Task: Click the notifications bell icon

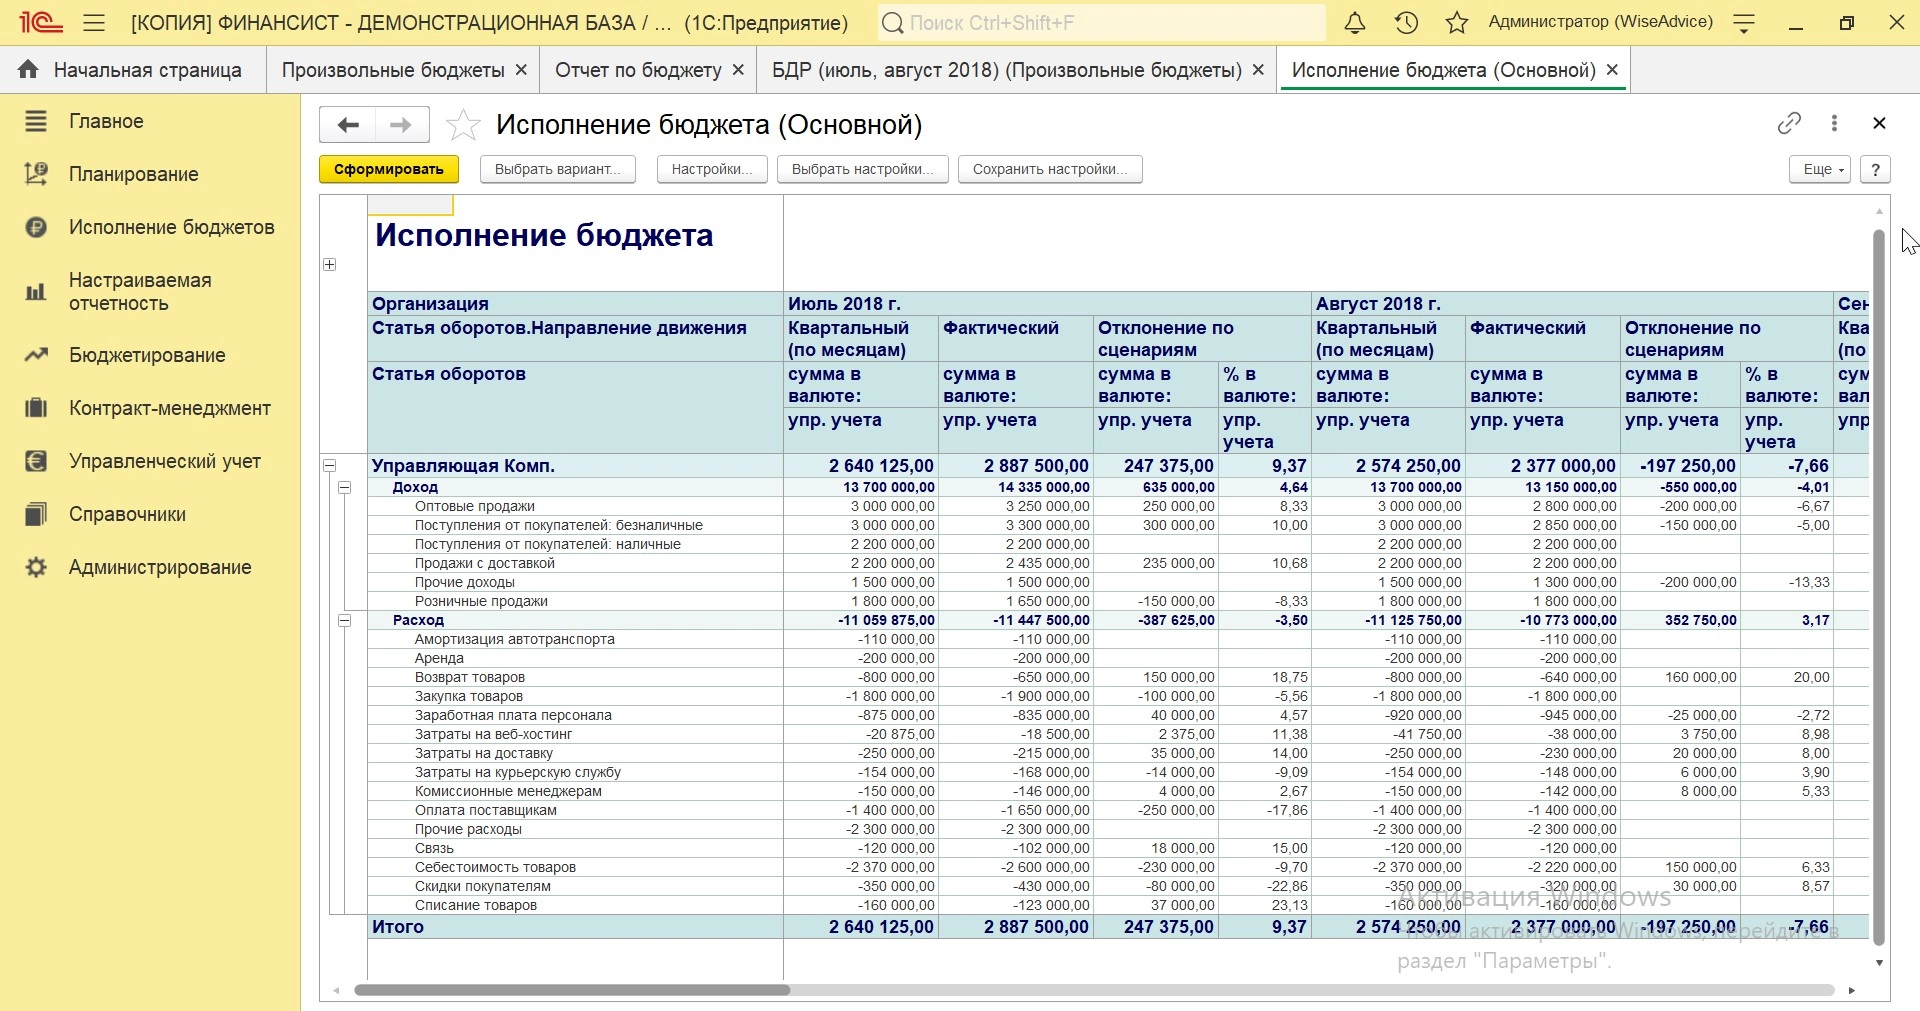Action: point(1355,23)
